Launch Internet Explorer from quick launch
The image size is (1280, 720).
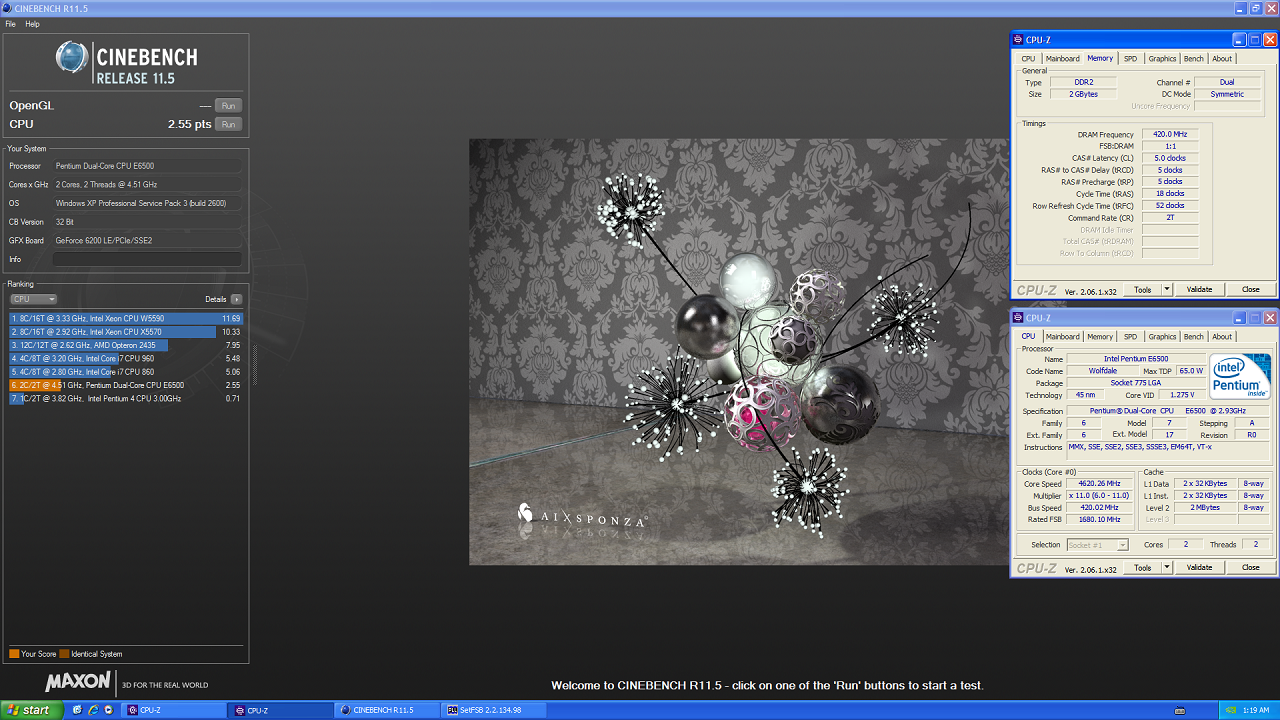(92, 710)
